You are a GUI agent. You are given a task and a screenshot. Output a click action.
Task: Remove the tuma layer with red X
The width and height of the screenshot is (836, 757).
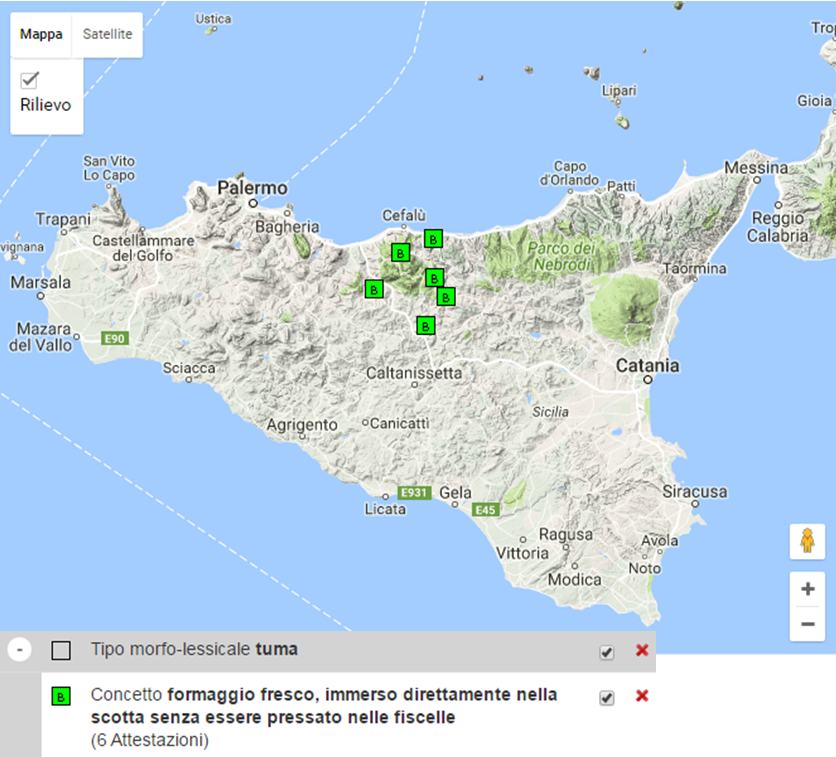coord(642,651)
